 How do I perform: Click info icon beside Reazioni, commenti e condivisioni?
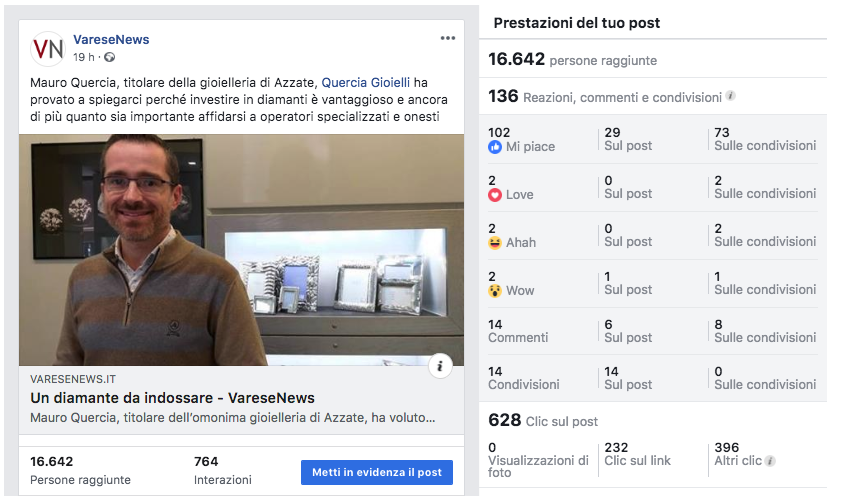click(731, 96)
